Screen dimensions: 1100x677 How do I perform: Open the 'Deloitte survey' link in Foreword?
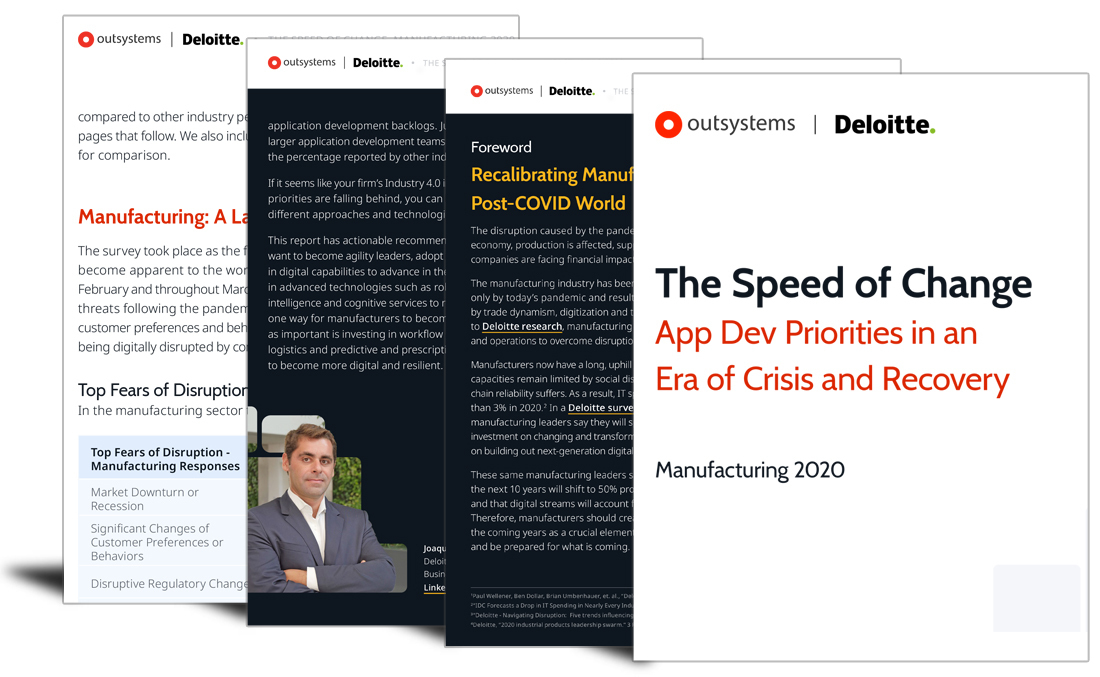[601, 408]
